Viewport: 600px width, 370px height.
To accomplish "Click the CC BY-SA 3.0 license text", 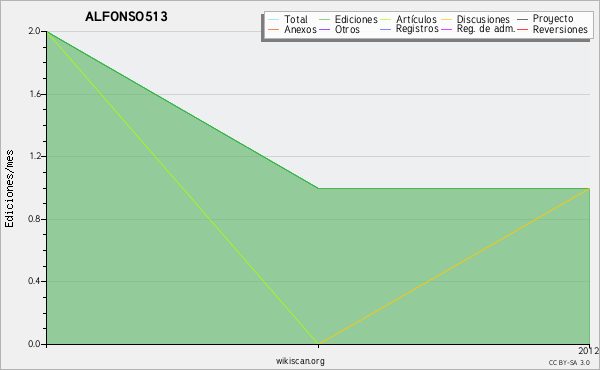I will [569, 362].
